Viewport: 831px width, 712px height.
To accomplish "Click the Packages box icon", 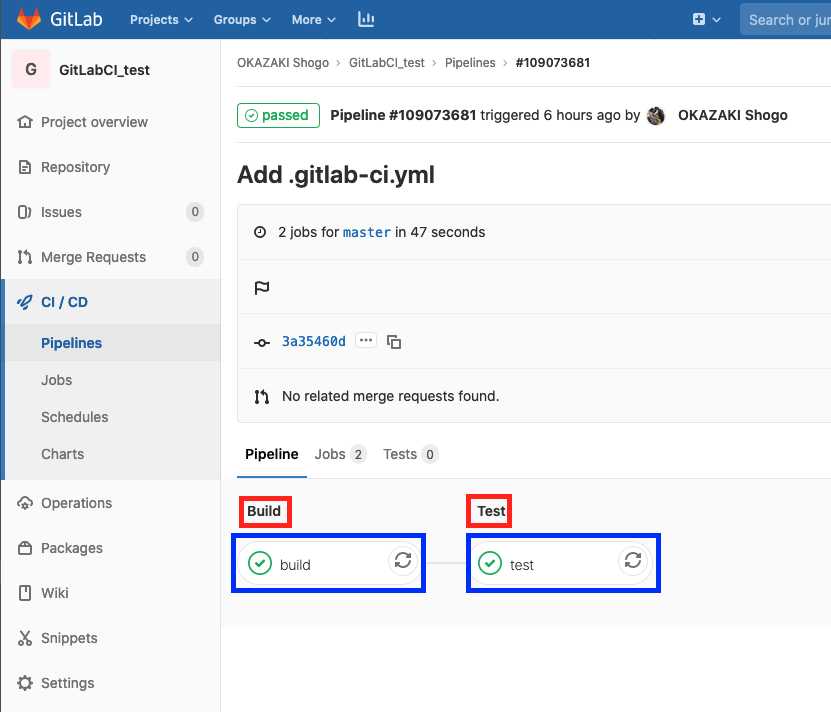I will point(25,548).
